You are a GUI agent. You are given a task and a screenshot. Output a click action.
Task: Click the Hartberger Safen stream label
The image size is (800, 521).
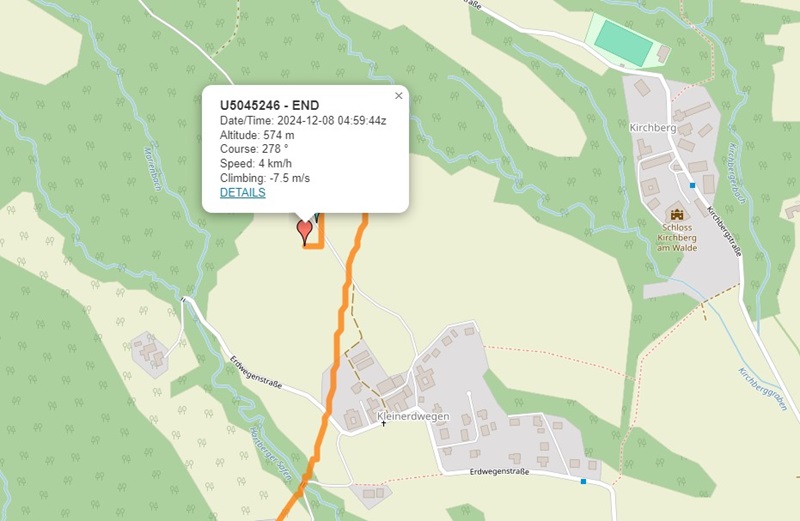click(271, 455)
